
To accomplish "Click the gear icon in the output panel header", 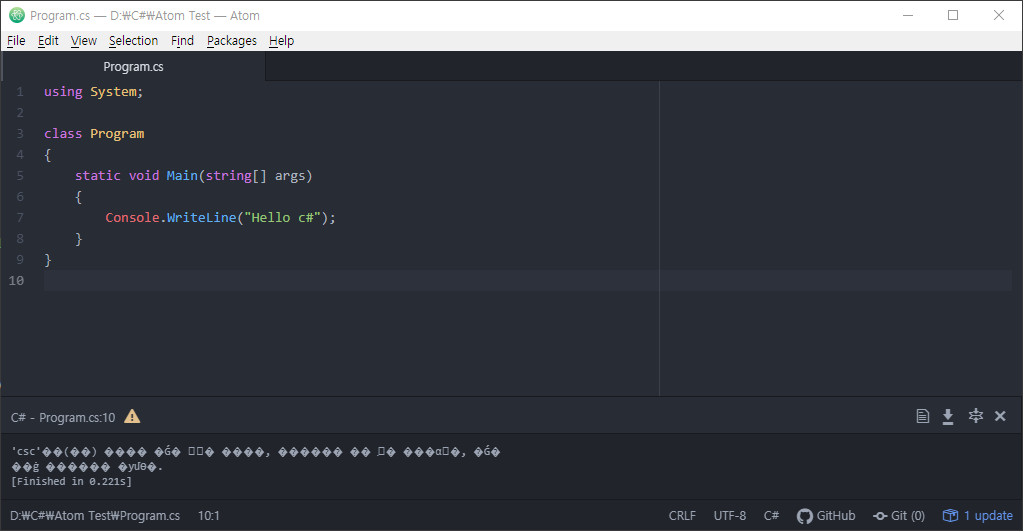I will 975,416.
